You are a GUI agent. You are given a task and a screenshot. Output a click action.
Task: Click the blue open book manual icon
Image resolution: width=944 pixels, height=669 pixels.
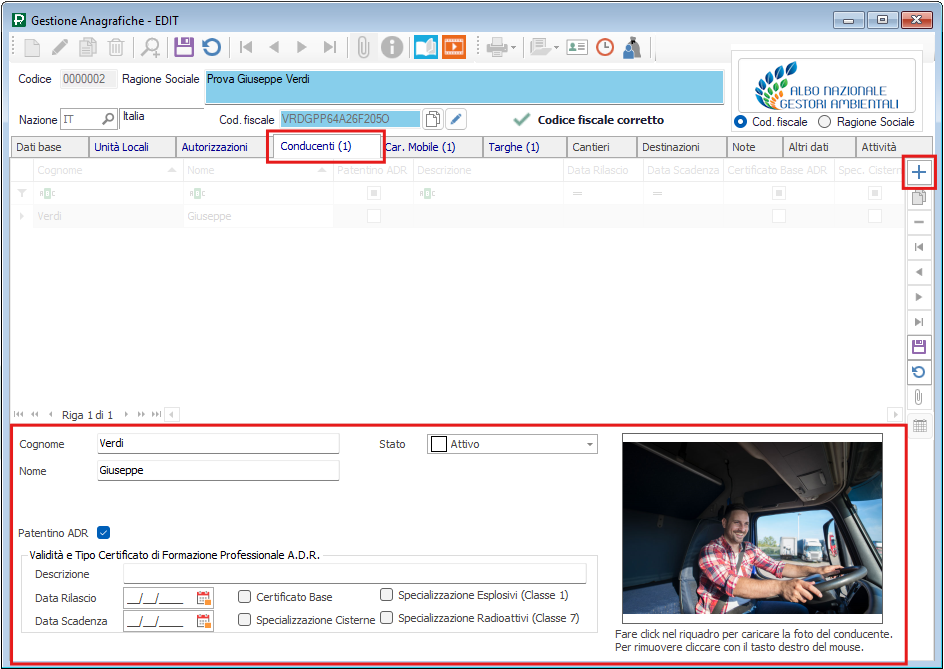[x=426, y=47]
